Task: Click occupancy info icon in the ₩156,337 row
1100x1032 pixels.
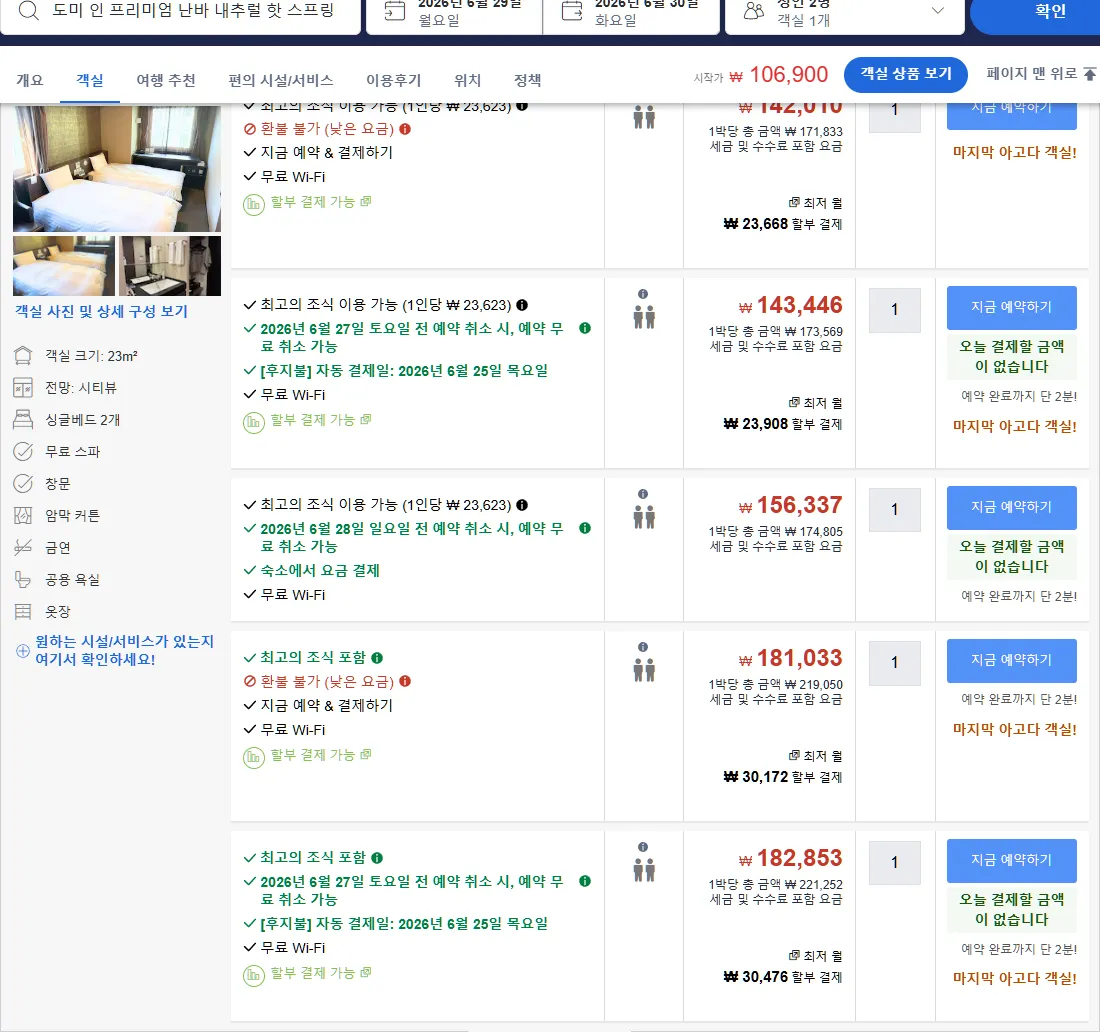Action: point(643,494)
